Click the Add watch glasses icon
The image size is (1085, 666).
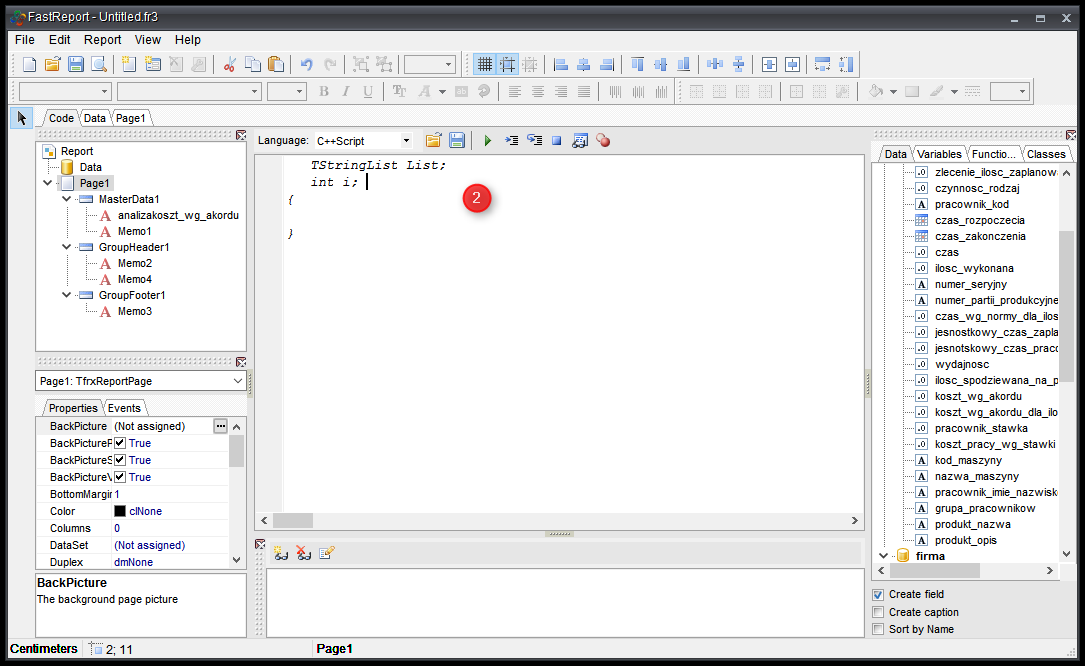point(281,553)
